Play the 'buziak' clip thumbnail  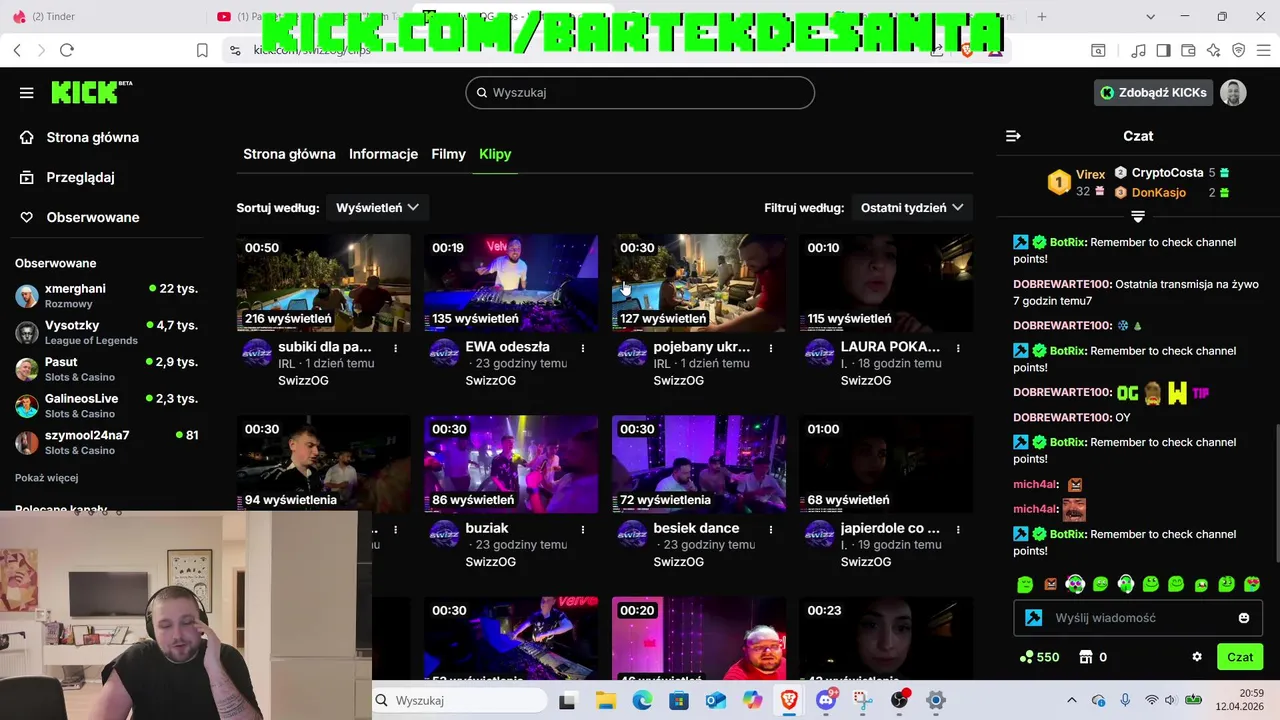[511, 464]
